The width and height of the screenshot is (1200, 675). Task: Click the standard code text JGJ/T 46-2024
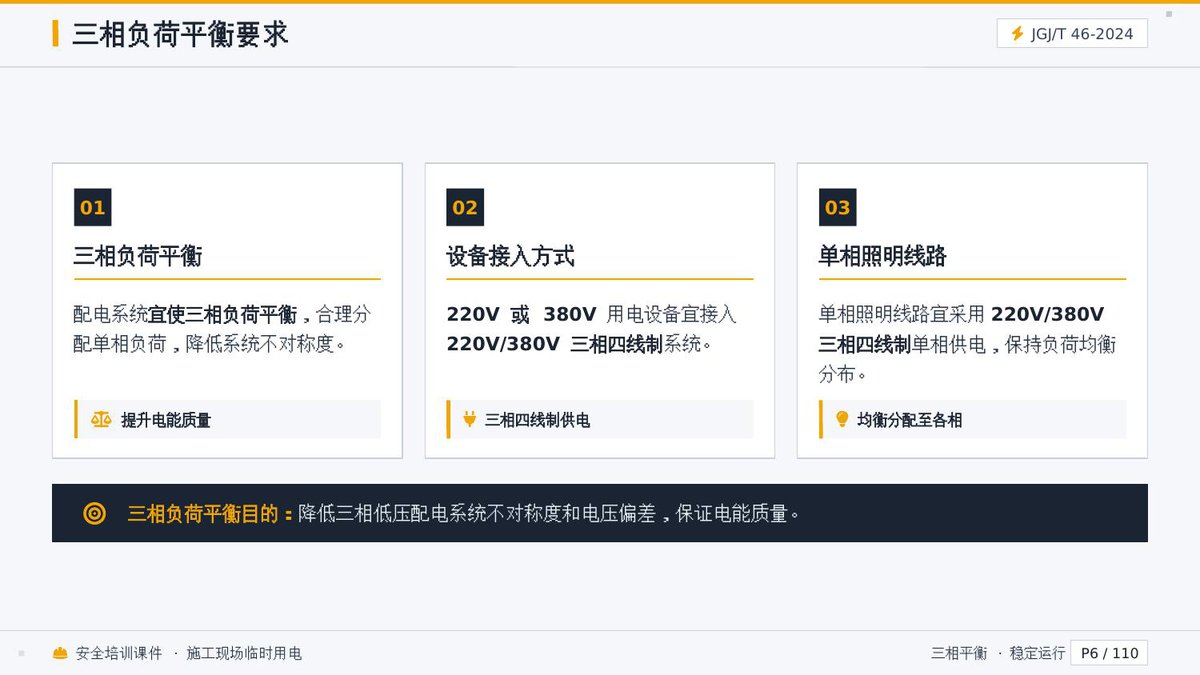point(1082,34)
